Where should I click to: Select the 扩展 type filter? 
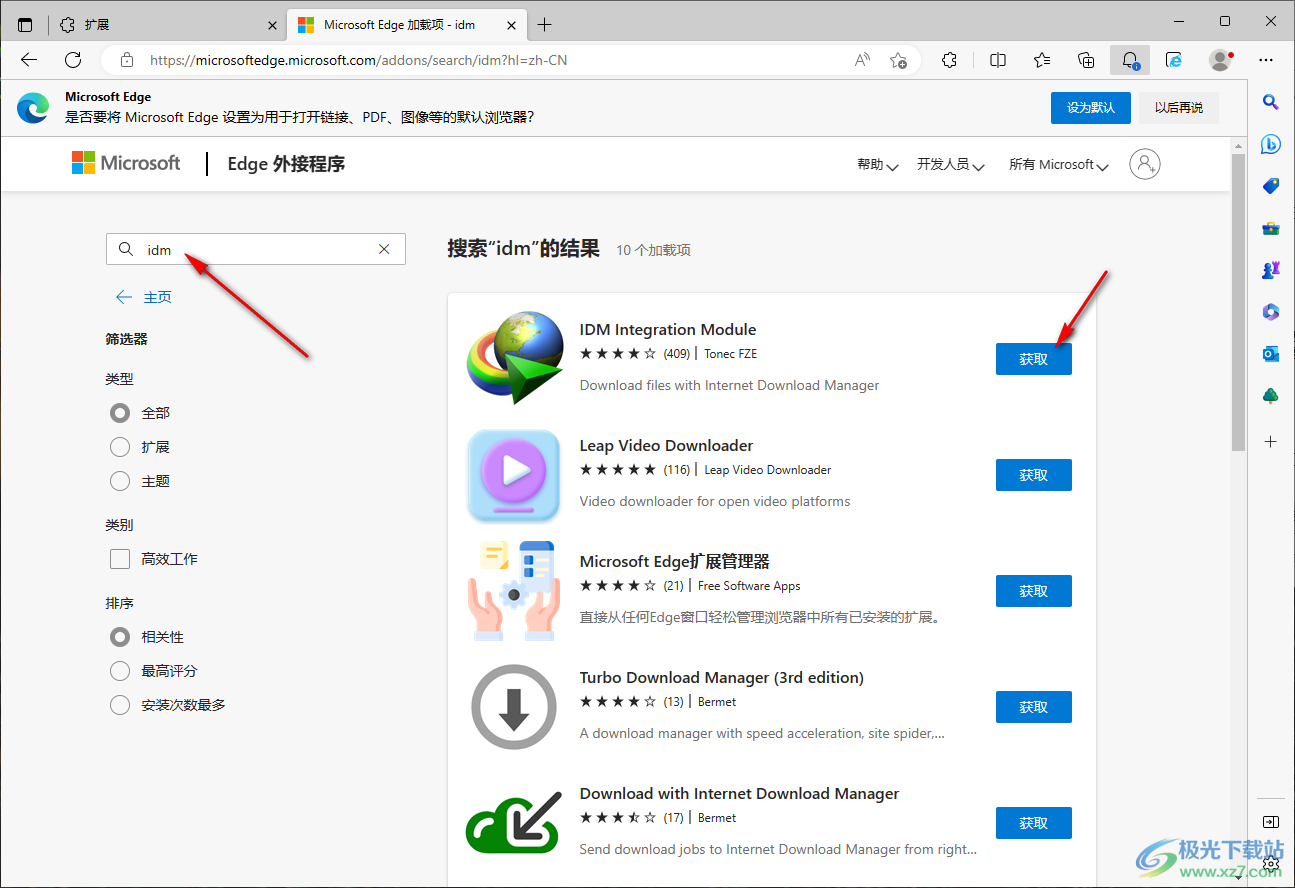(120, 447)
